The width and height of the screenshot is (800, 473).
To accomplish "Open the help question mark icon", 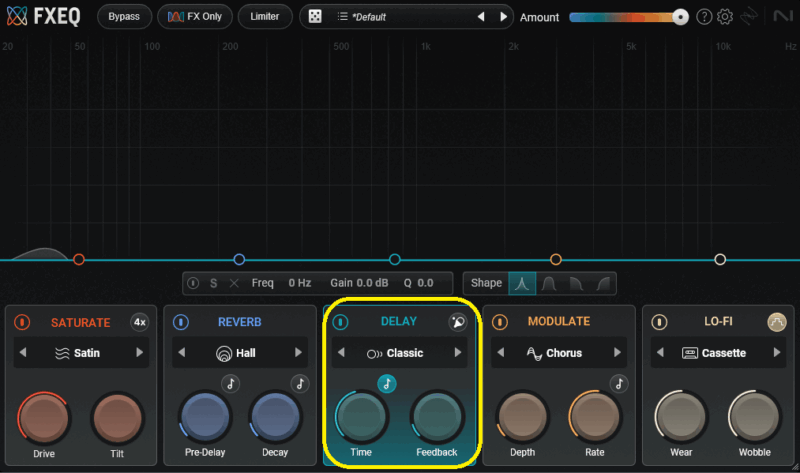I will tap(704, 17).
